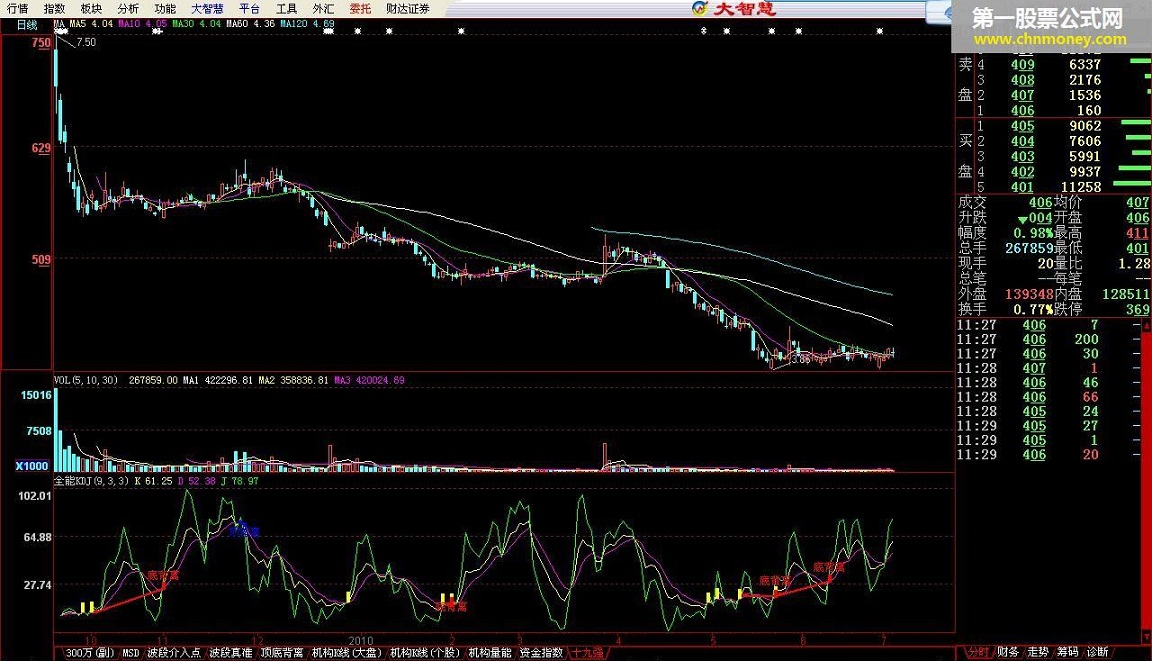The image size is (1152, 661).
Task: Click buy level 1 price 405
Action: coord(1023,126)
